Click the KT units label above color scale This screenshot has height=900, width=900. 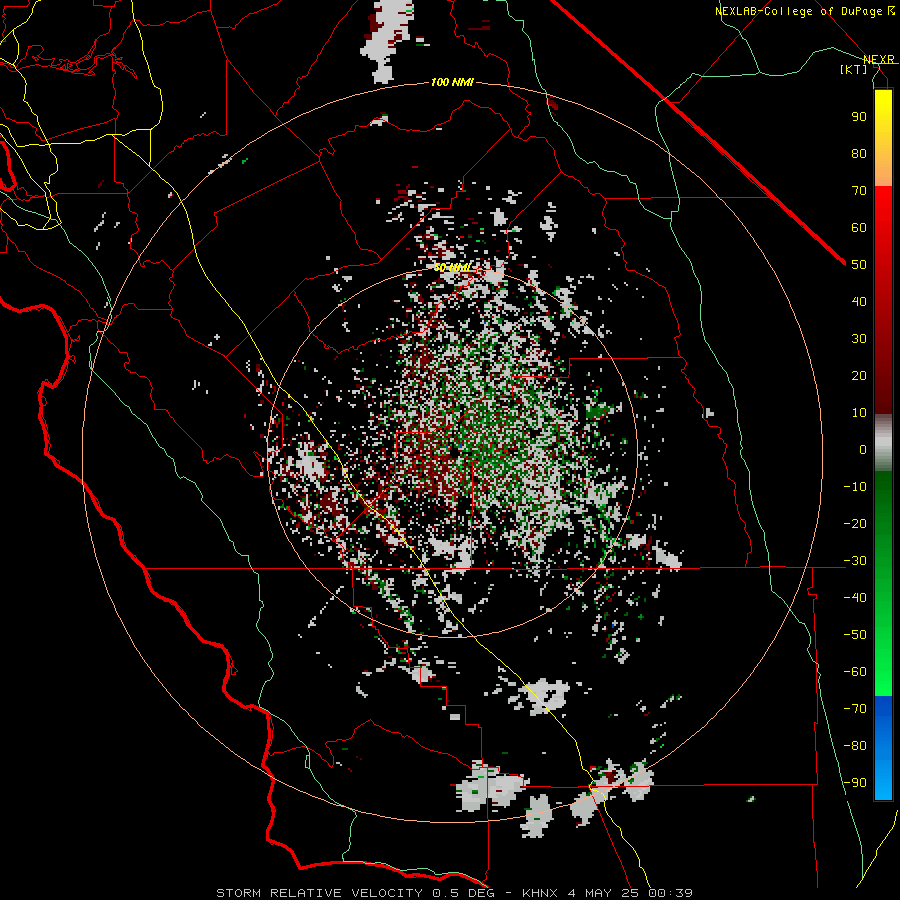pyautogui.click(x=854, y=69)
